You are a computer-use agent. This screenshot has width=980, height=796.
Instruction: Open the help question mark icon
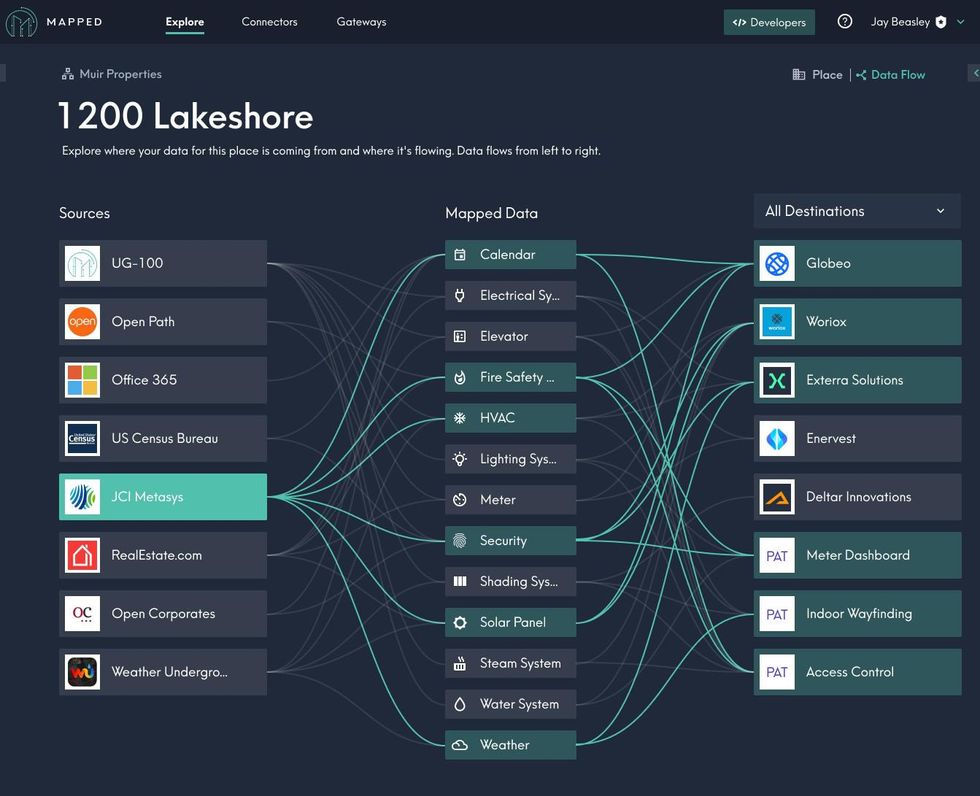pyautogui.click(x=844, y=22)
